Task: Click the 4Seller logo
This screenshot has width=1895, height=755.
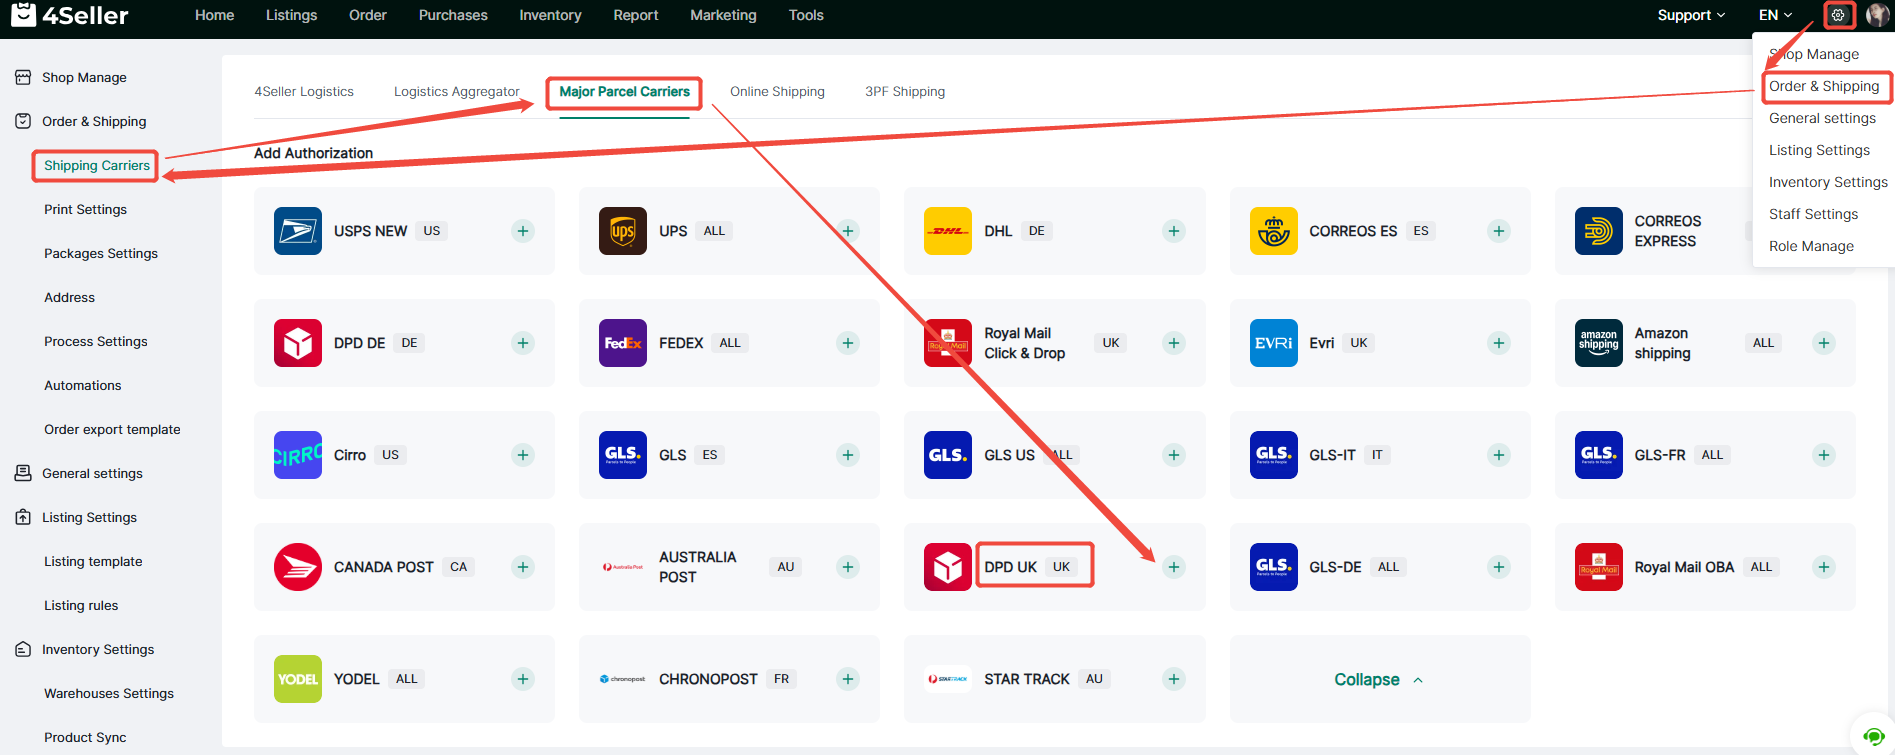Action: (x=70, y=15)
